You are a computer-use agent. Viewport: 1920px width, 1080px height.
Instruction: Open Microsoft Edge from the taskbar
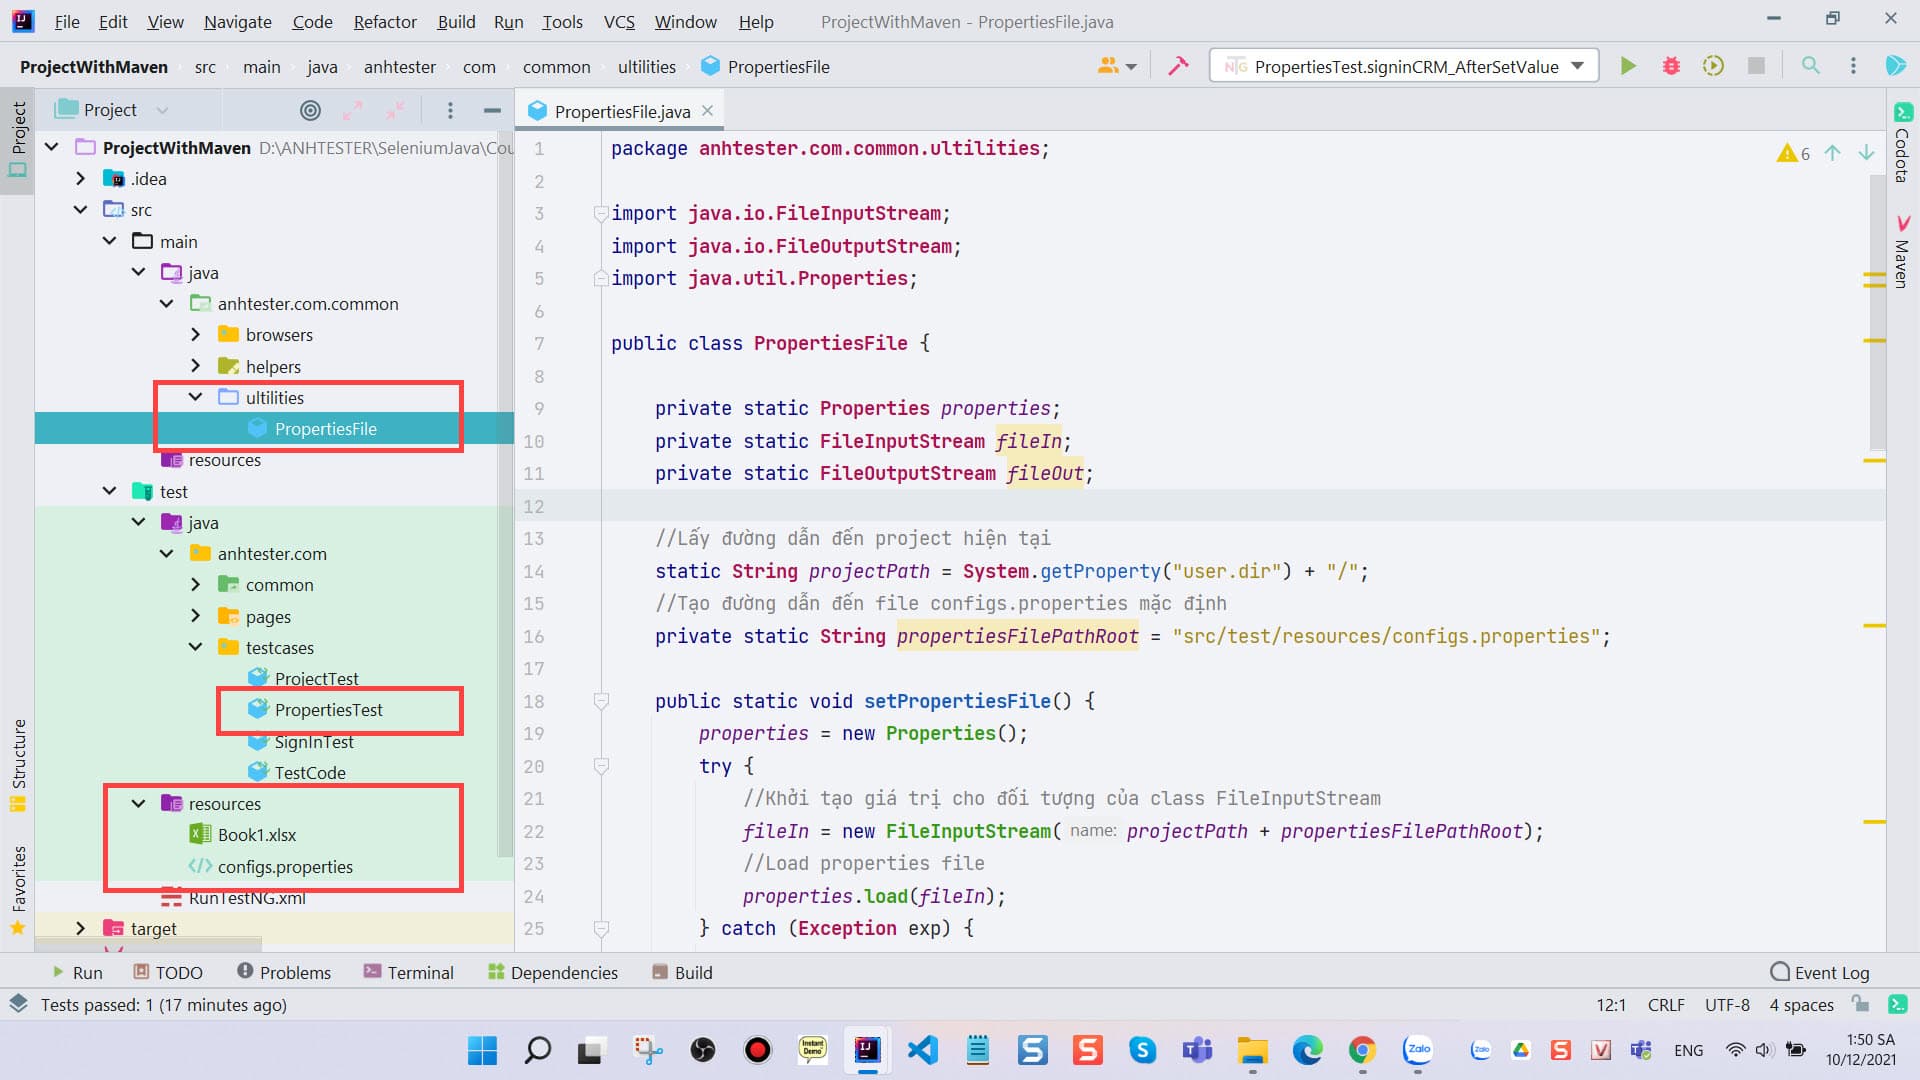(x=1307, y=1050)
